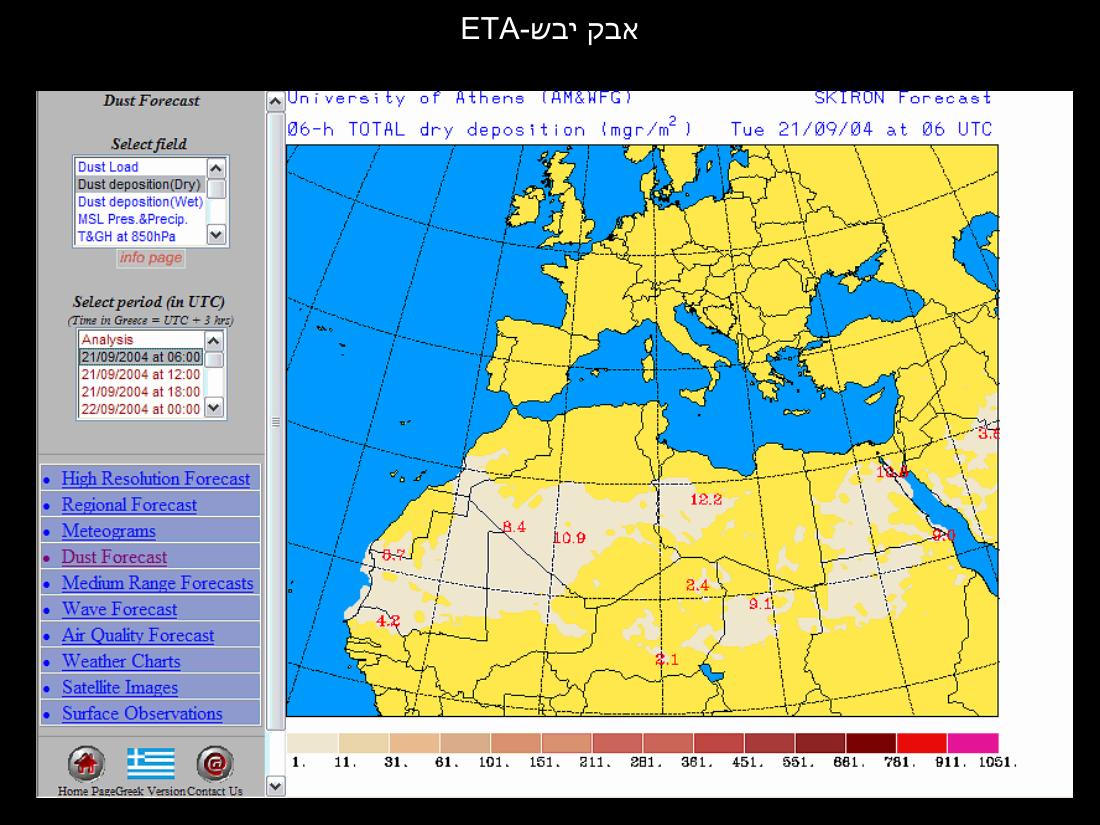Click up arrow of field list scrollbar
Image resolution: width=1100 pixels, height=825 pixels.
tap(216, 168)
